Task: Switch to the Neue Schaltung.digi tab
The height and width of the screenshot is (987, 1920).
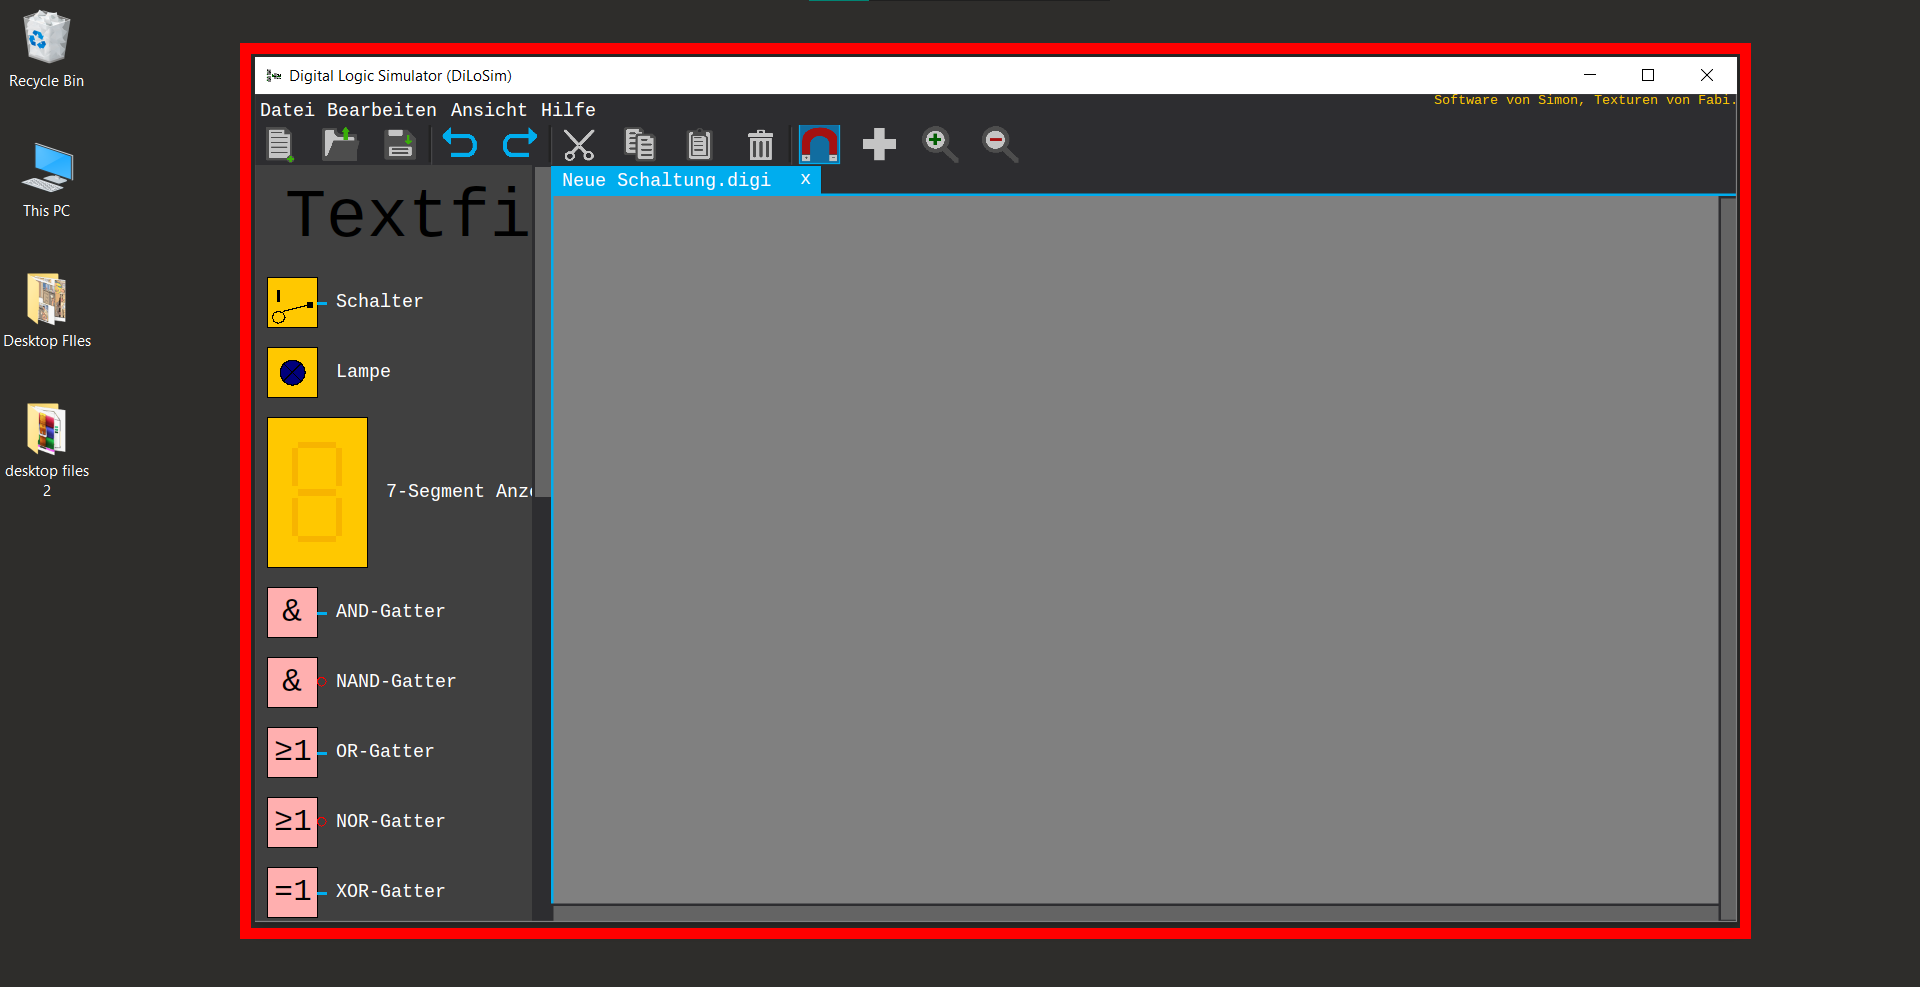Action: [x=666, y=180]
